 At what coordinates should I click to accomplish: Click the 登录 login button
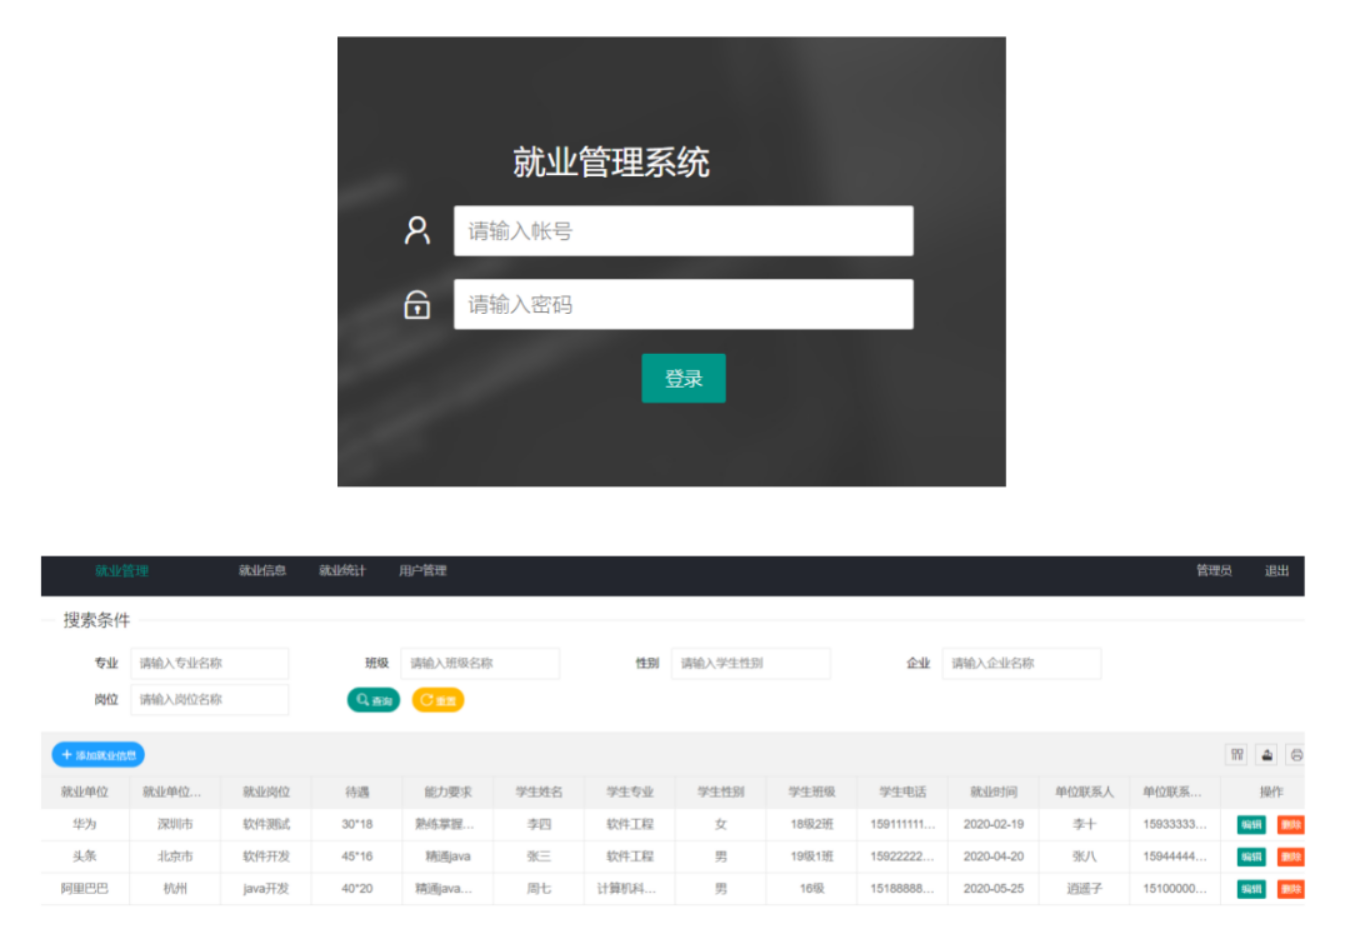pyautogui.click(x=683, y=379)
